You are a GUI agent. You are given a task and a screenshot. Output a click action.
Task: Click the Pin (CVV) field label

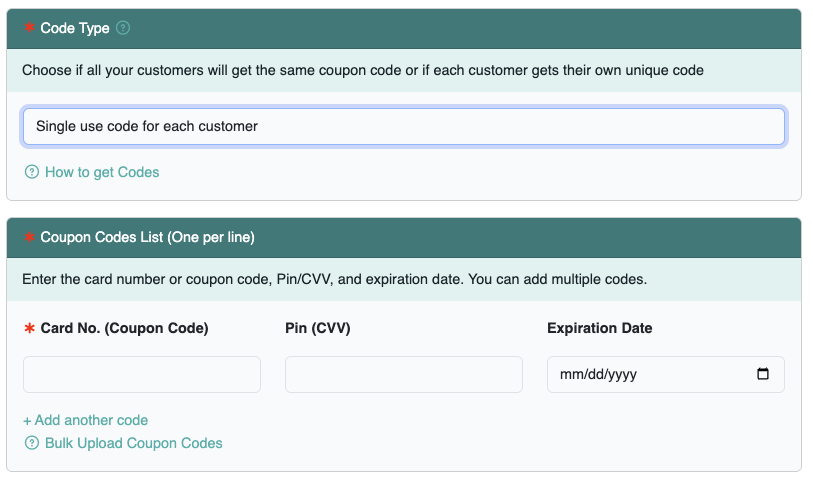click(x=317, y=328)
